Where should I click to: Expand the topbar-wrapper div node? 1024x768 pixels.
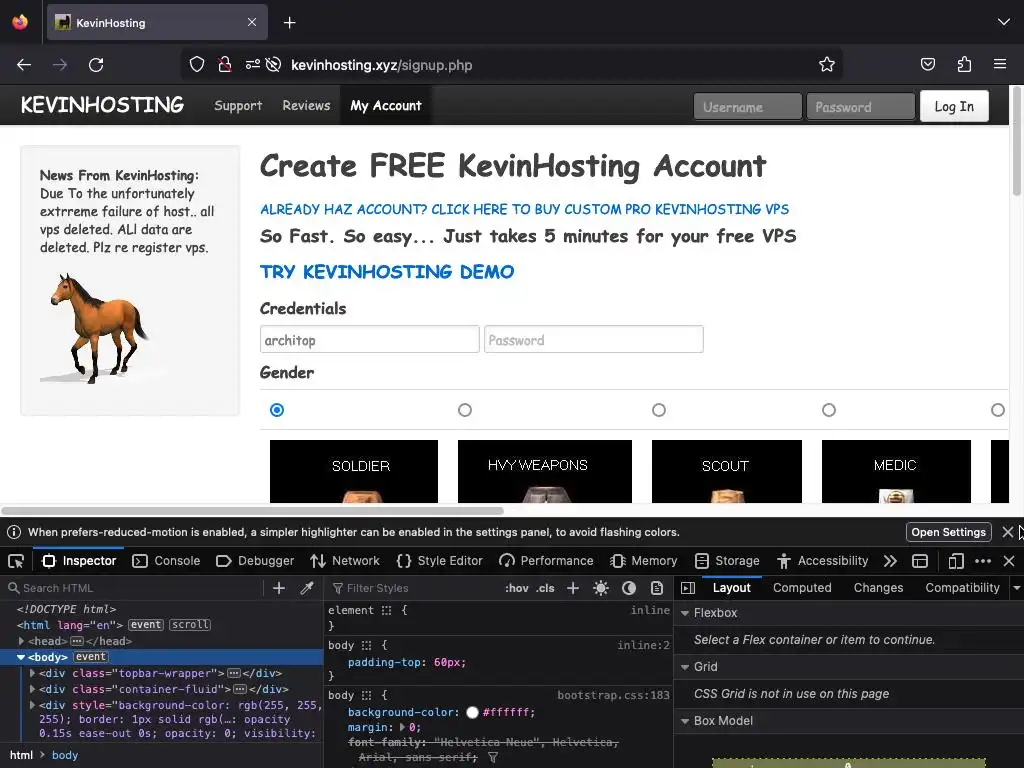[33, 673]
